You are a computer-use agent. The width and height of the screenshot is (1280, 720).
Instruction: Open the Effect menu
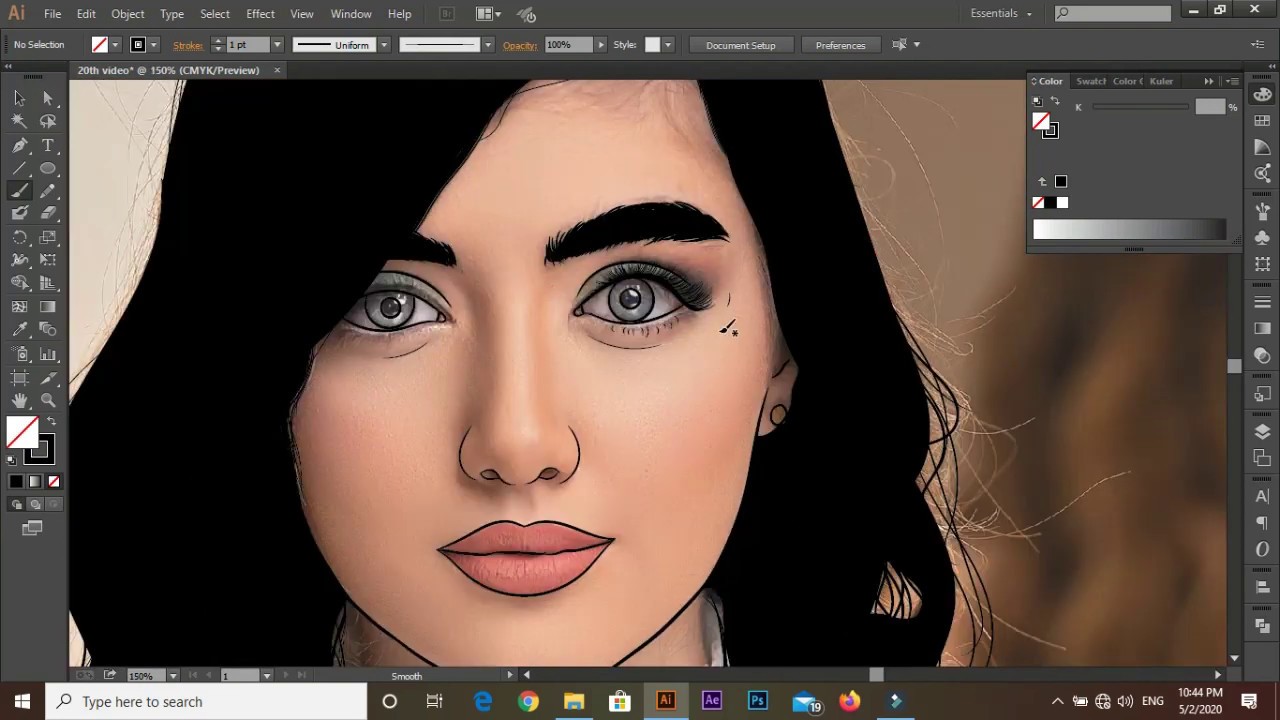260,14
